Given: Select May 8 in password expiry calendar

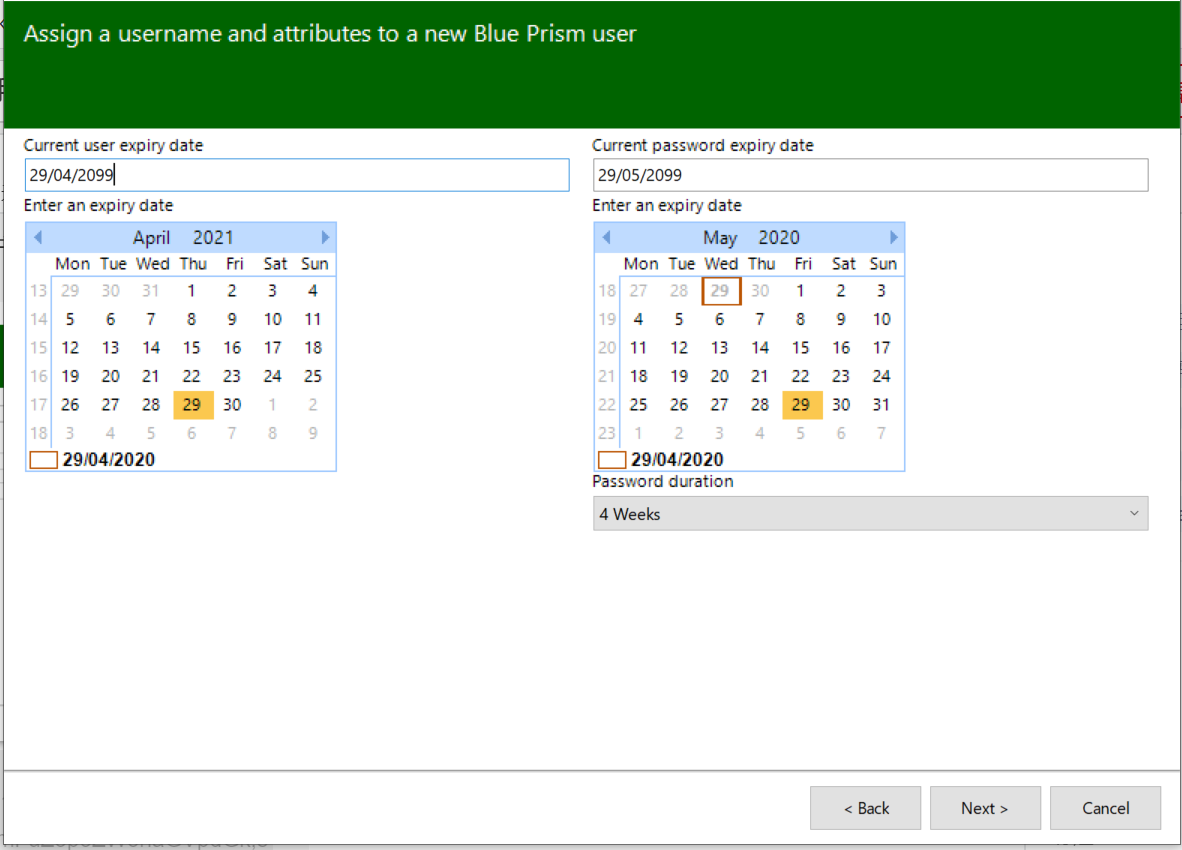Looking at the screenshot, I should [801, 320].
